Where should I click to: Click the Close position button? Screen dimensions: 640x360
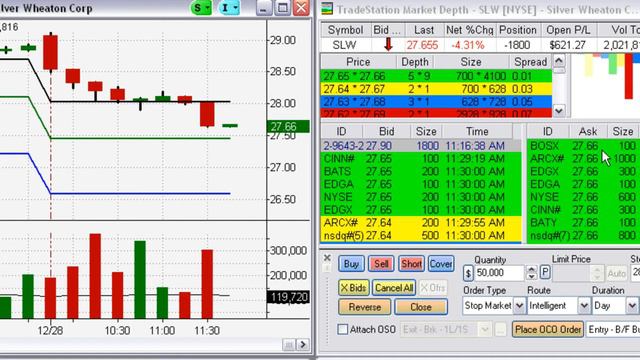tap(421, 307)
